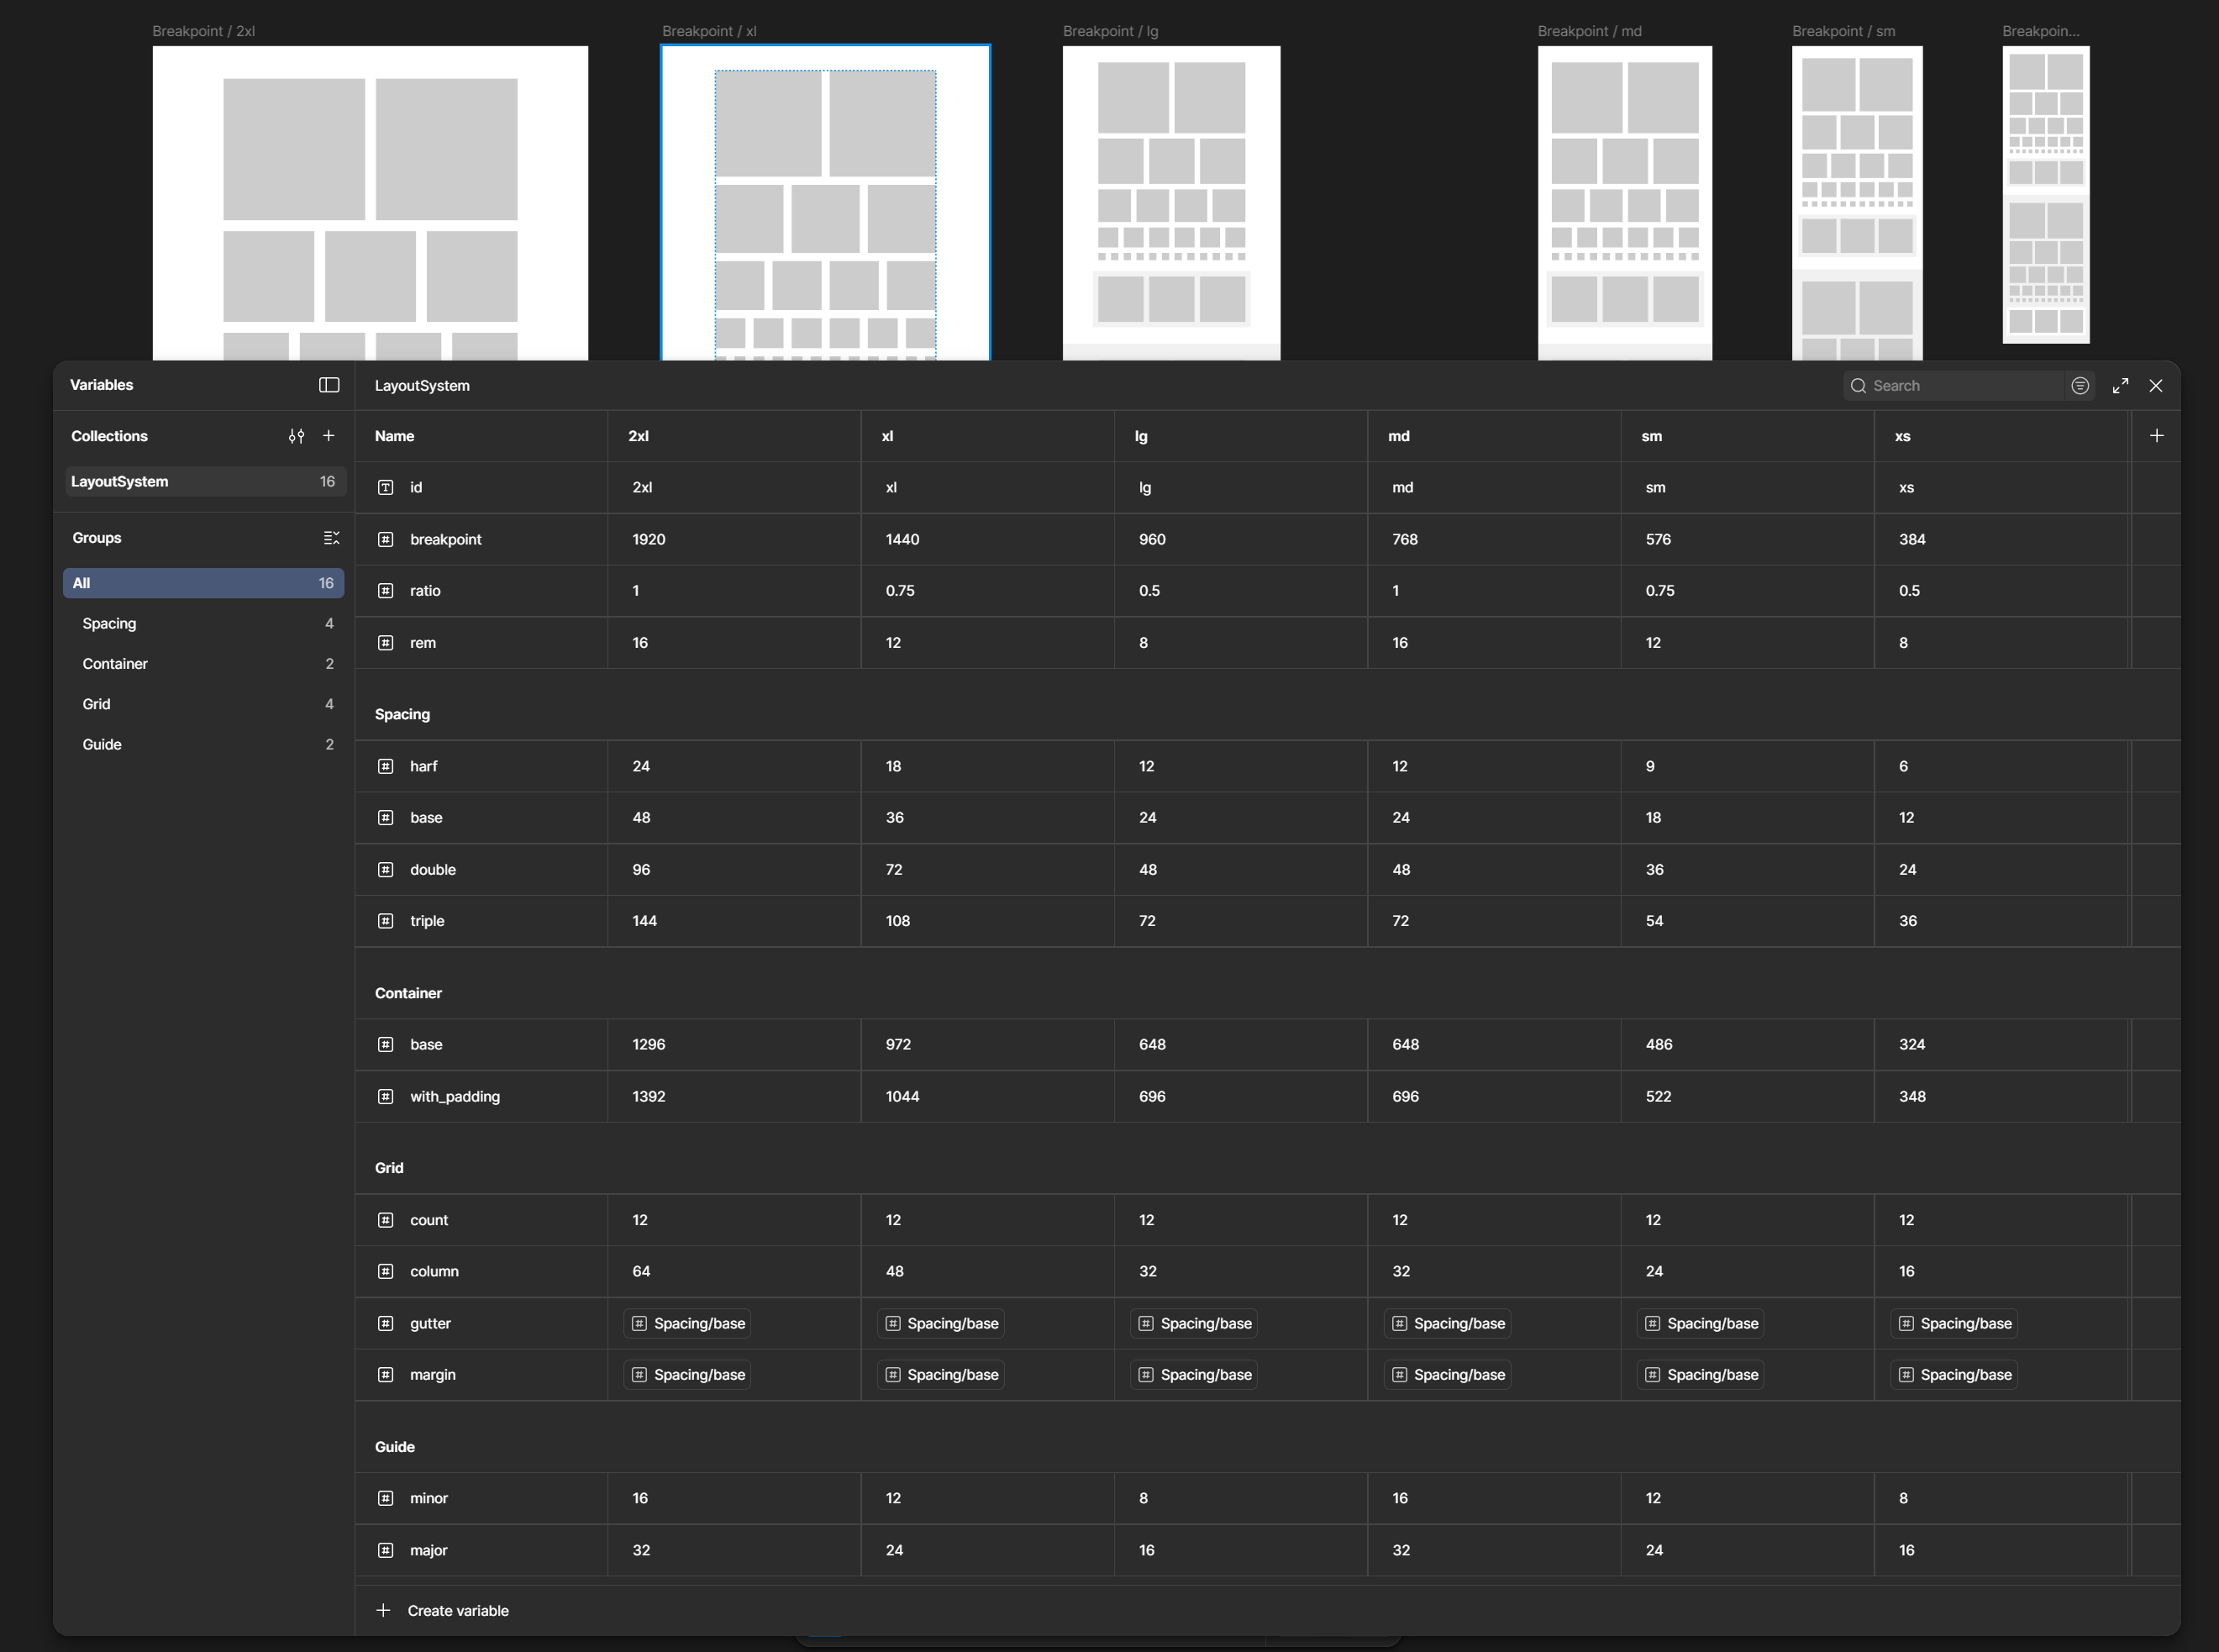Select the LayoutSystem collection
2219x1652 pixels.
pos(204,481)
